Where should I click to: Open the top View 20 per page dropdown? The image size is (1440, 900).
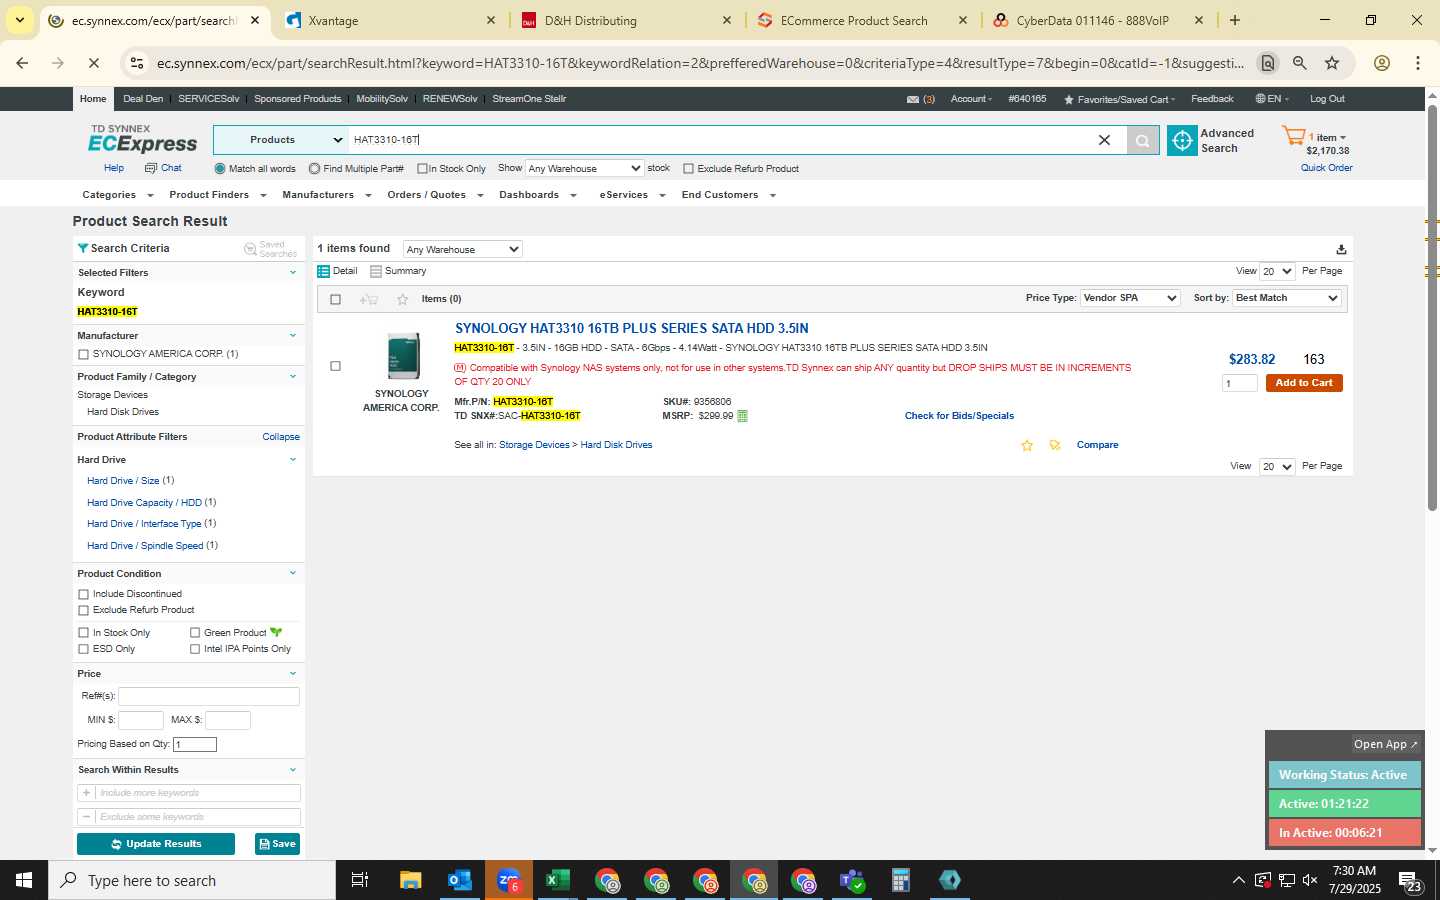point(1277,271)
